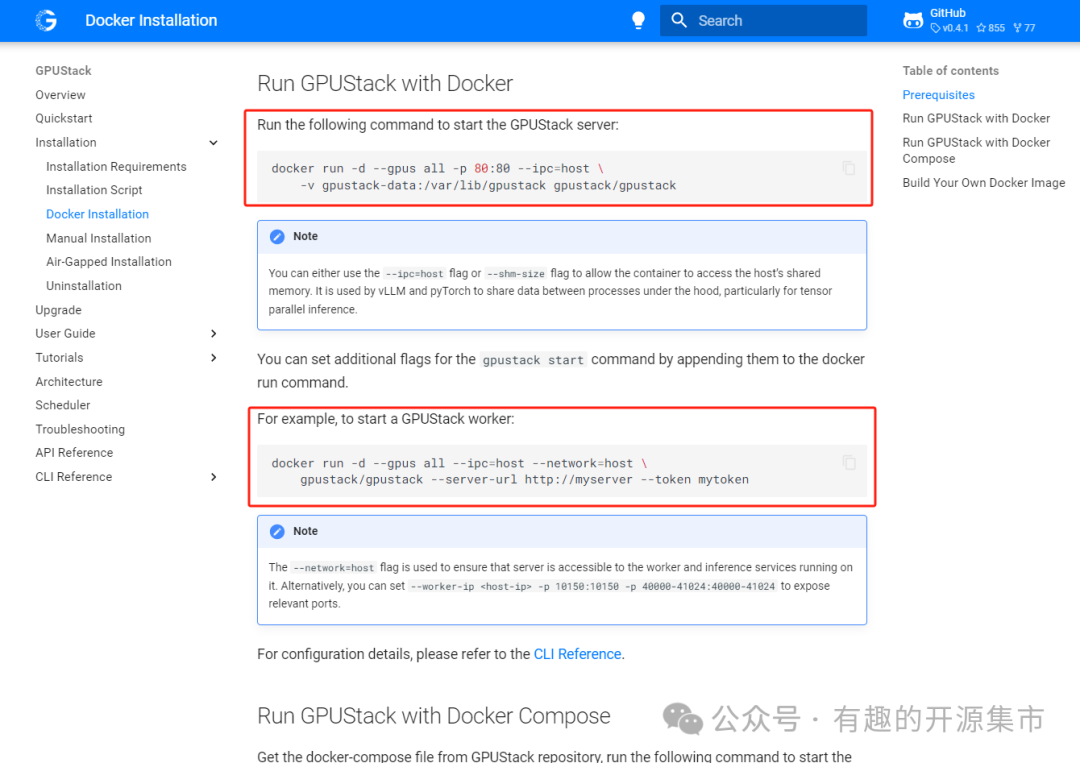1080x763 pixels.
Task: Open Installation Requirements page
Action: click(x=116, y=167)
